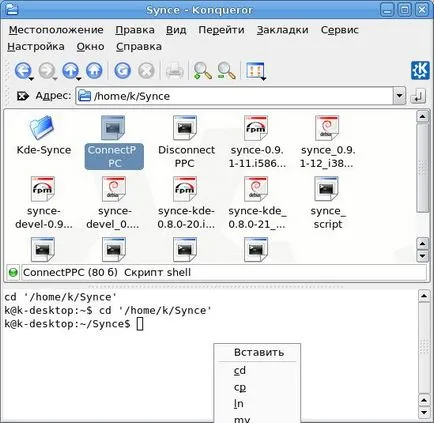Expand the address history dropdown
Viewport: 434px width, 423px height.
coord(399,96)
